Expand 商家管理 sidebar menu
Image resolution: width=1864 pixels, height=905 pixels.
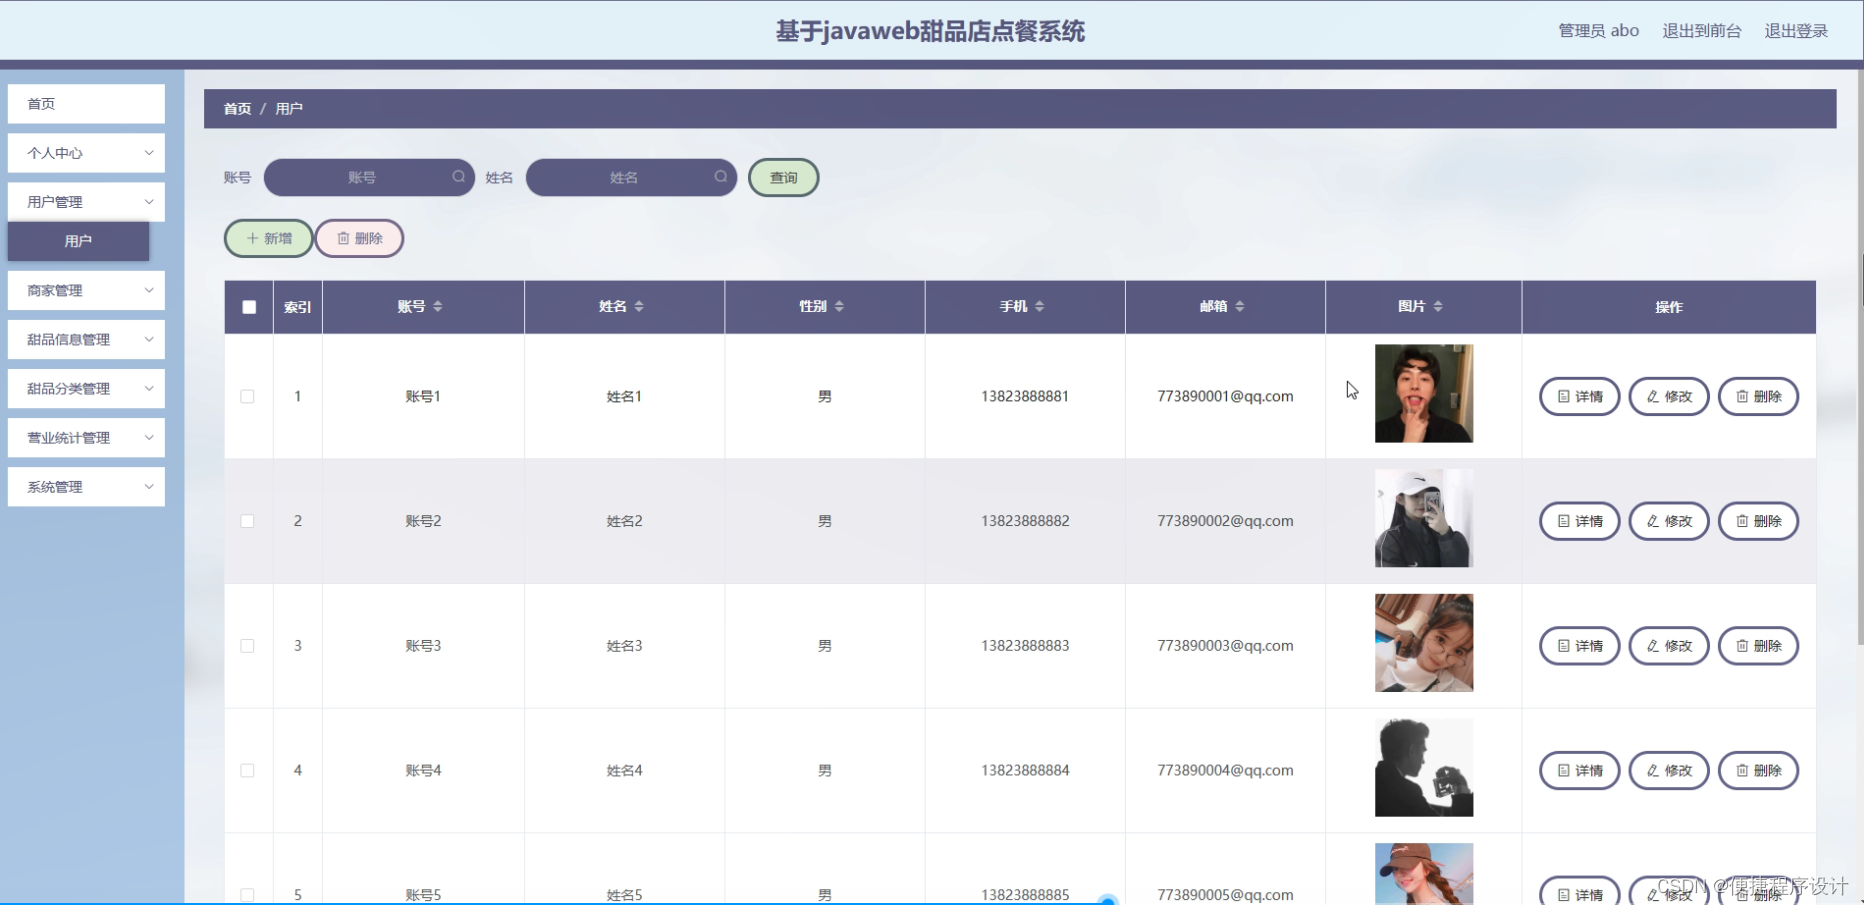coord(86,290)
